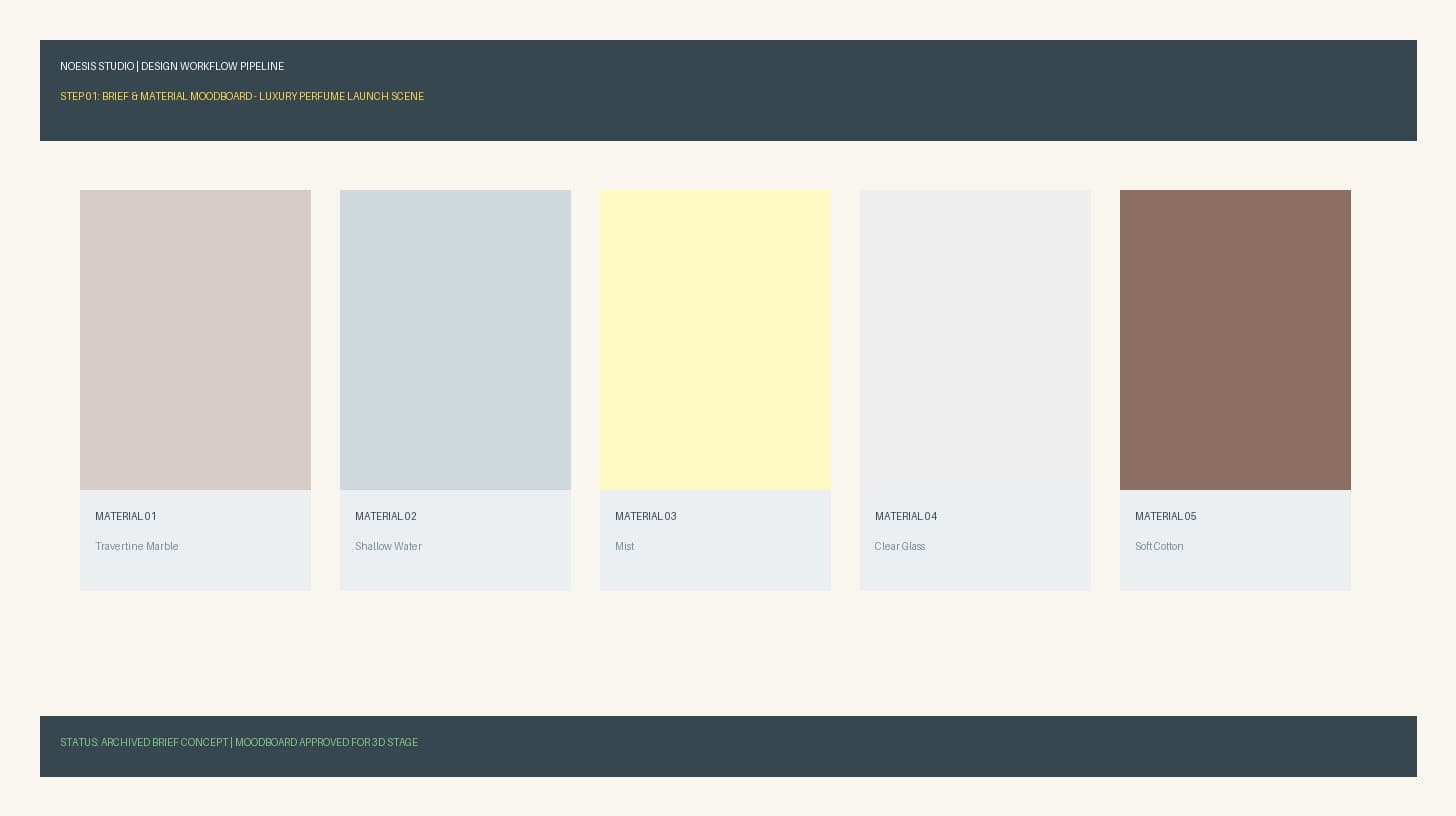1456x816 pixels.
Task: Select the Clear Glass color swatch
Action: point(975,340)
